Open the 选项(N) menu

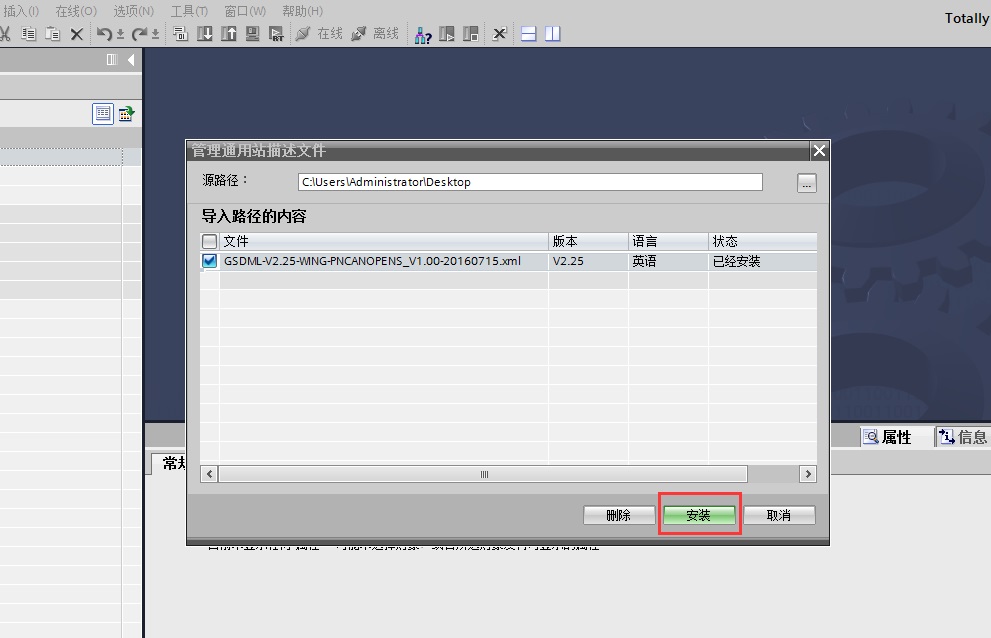(133, 11)
